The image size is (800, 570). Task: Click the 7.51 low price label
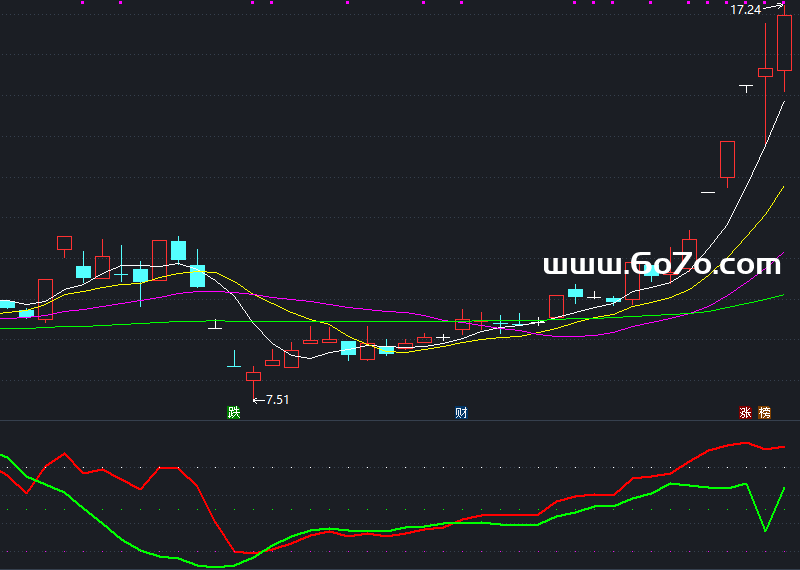click(276, 400)
